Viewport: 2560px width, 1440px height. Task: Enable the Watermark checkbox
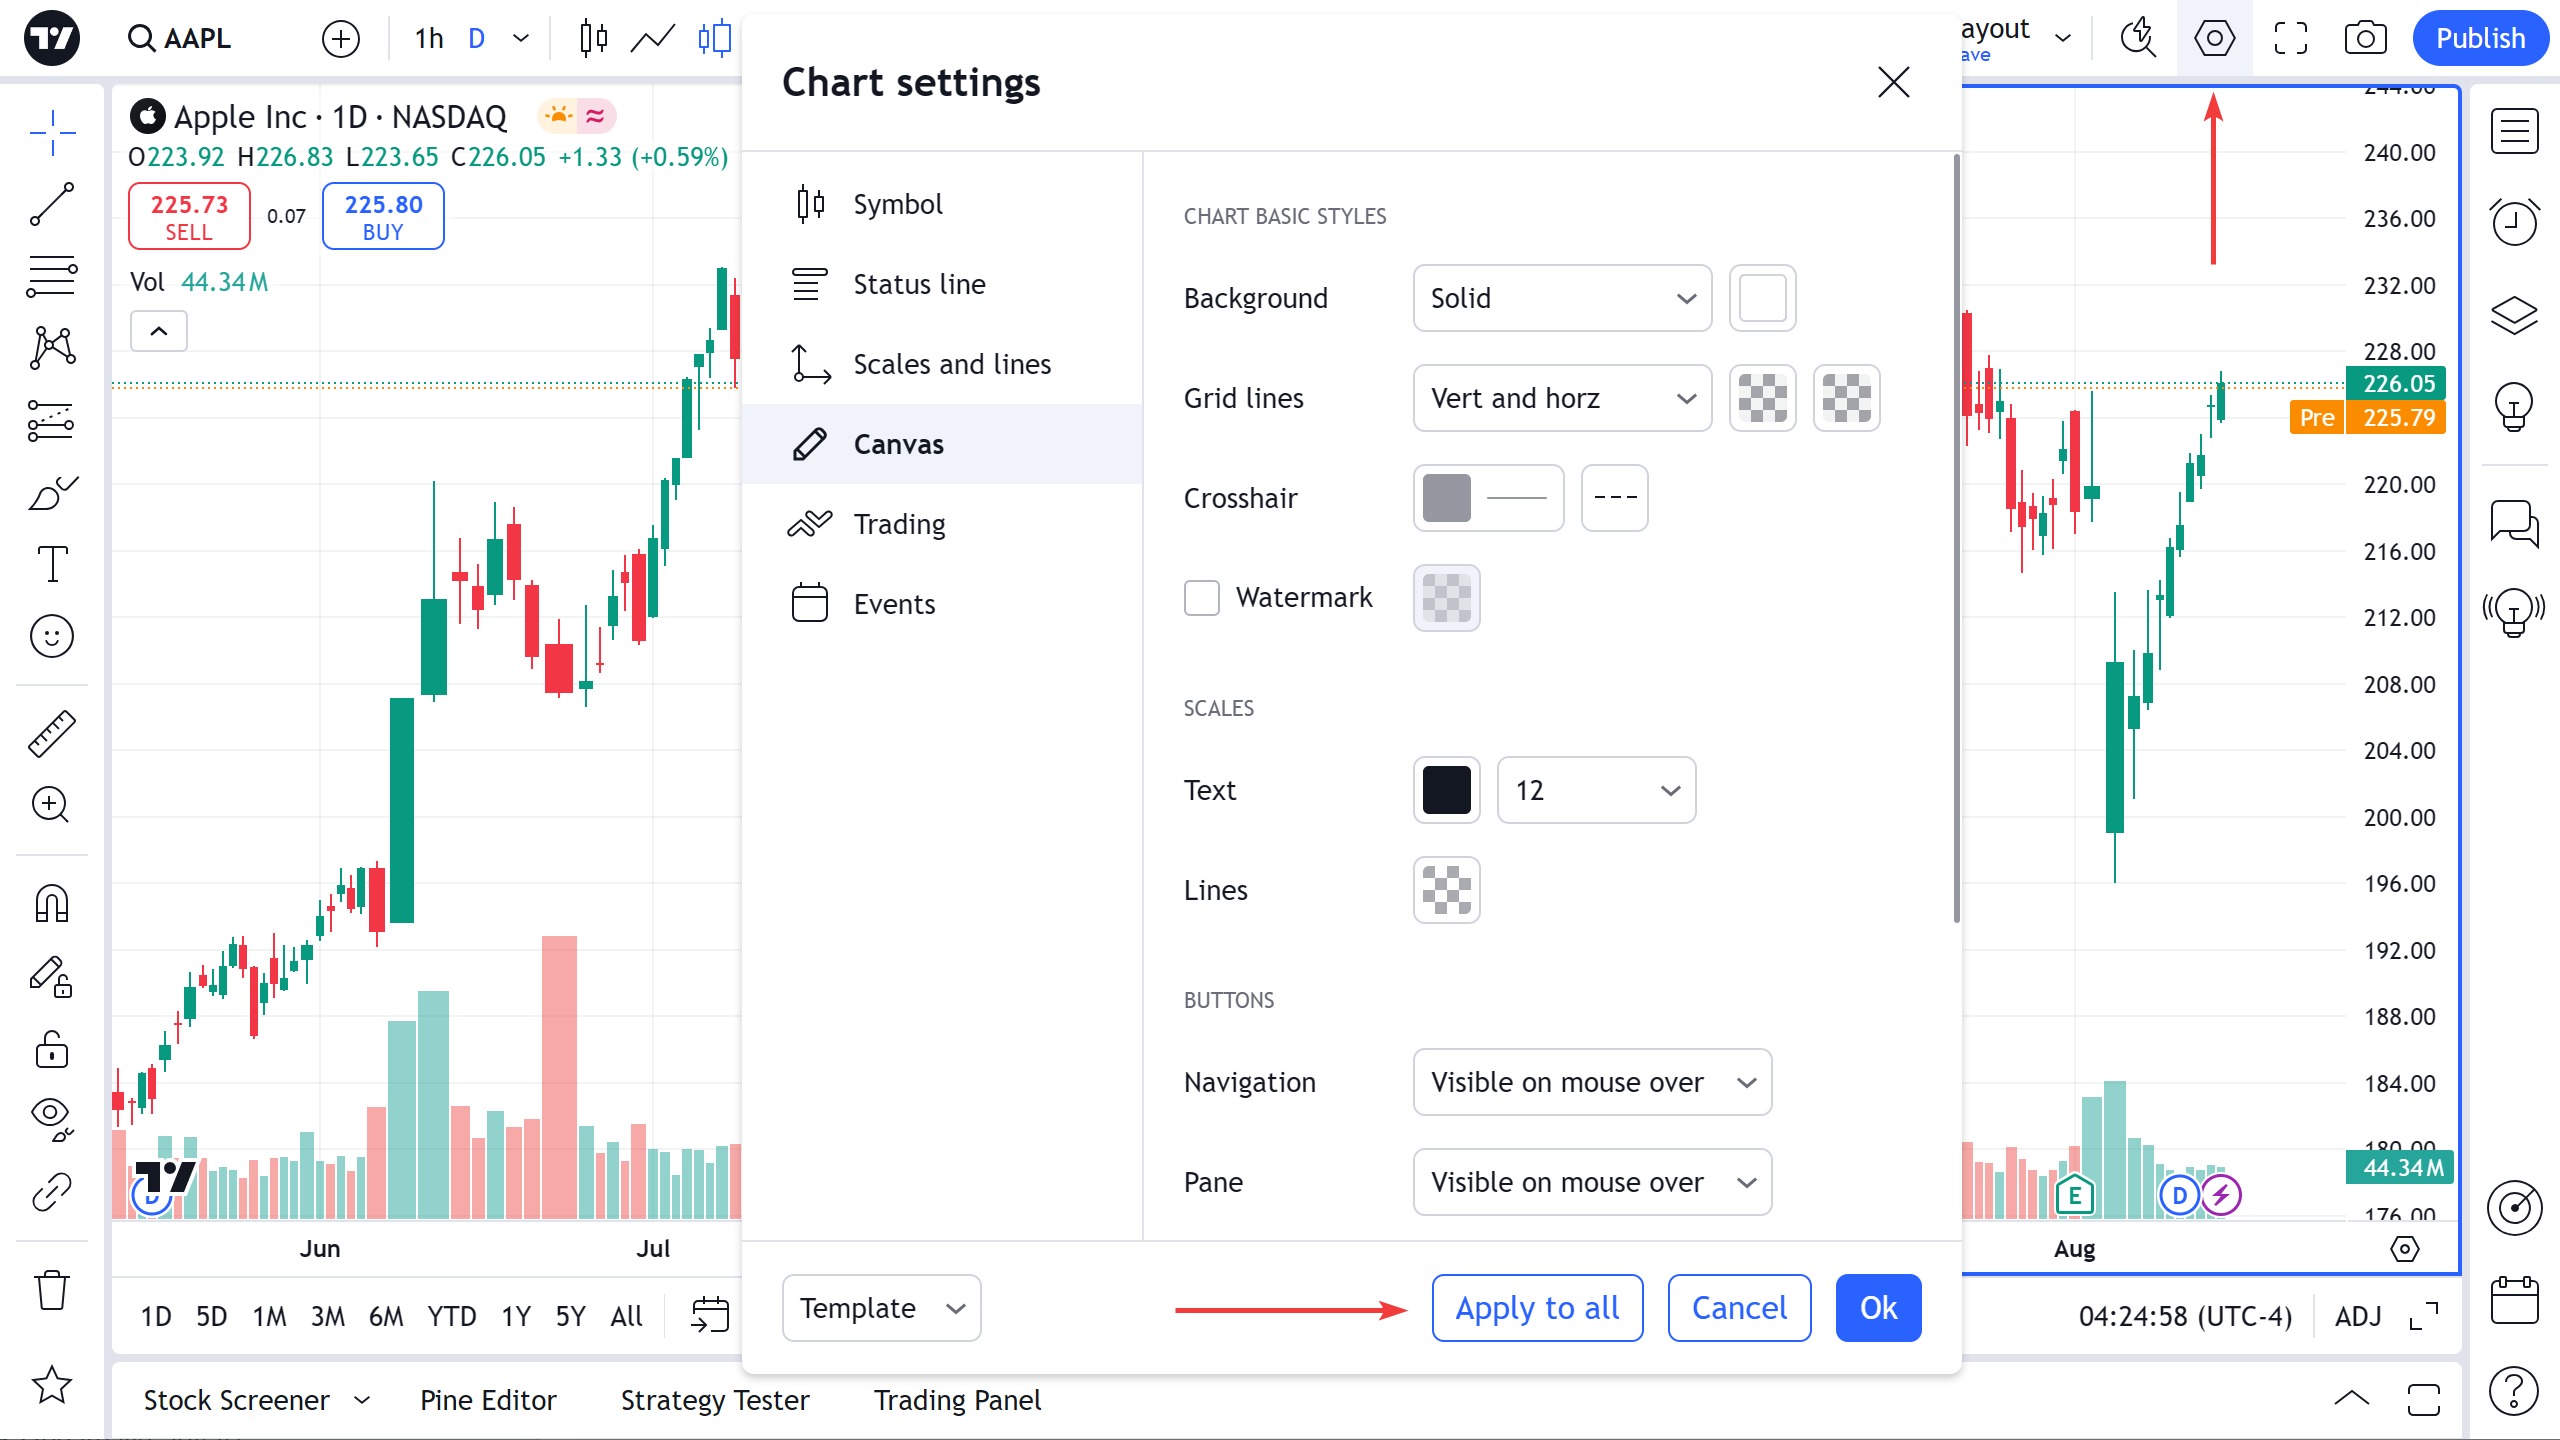click(1202, 598)
